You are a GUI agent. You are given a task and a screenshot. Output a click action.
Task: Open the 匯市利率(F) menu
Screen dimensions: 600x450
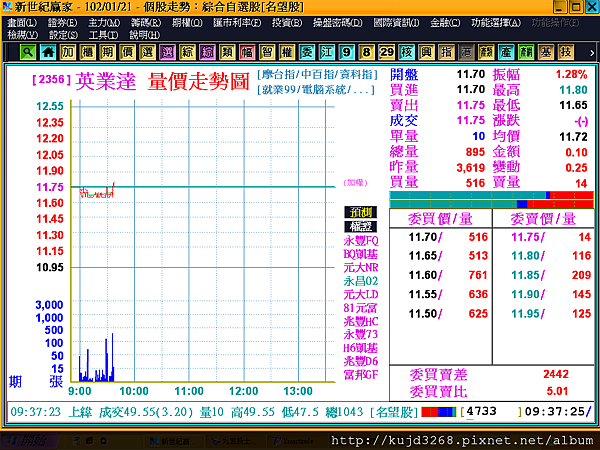237,23
